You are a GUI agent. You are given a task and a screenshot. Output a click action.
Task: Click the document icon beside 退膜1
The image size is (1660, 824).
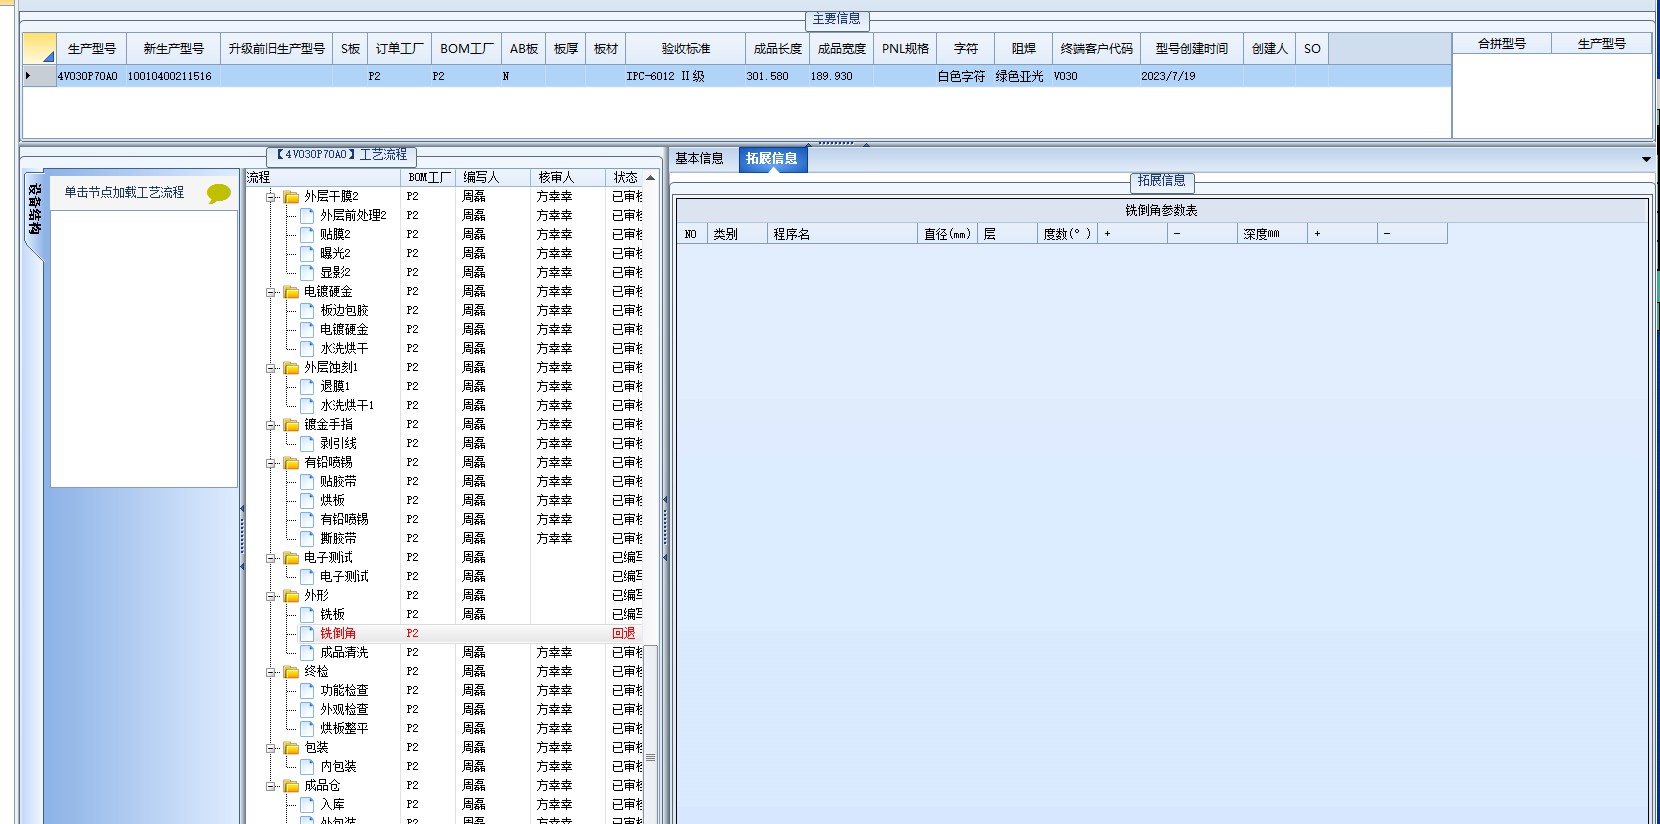307,387
